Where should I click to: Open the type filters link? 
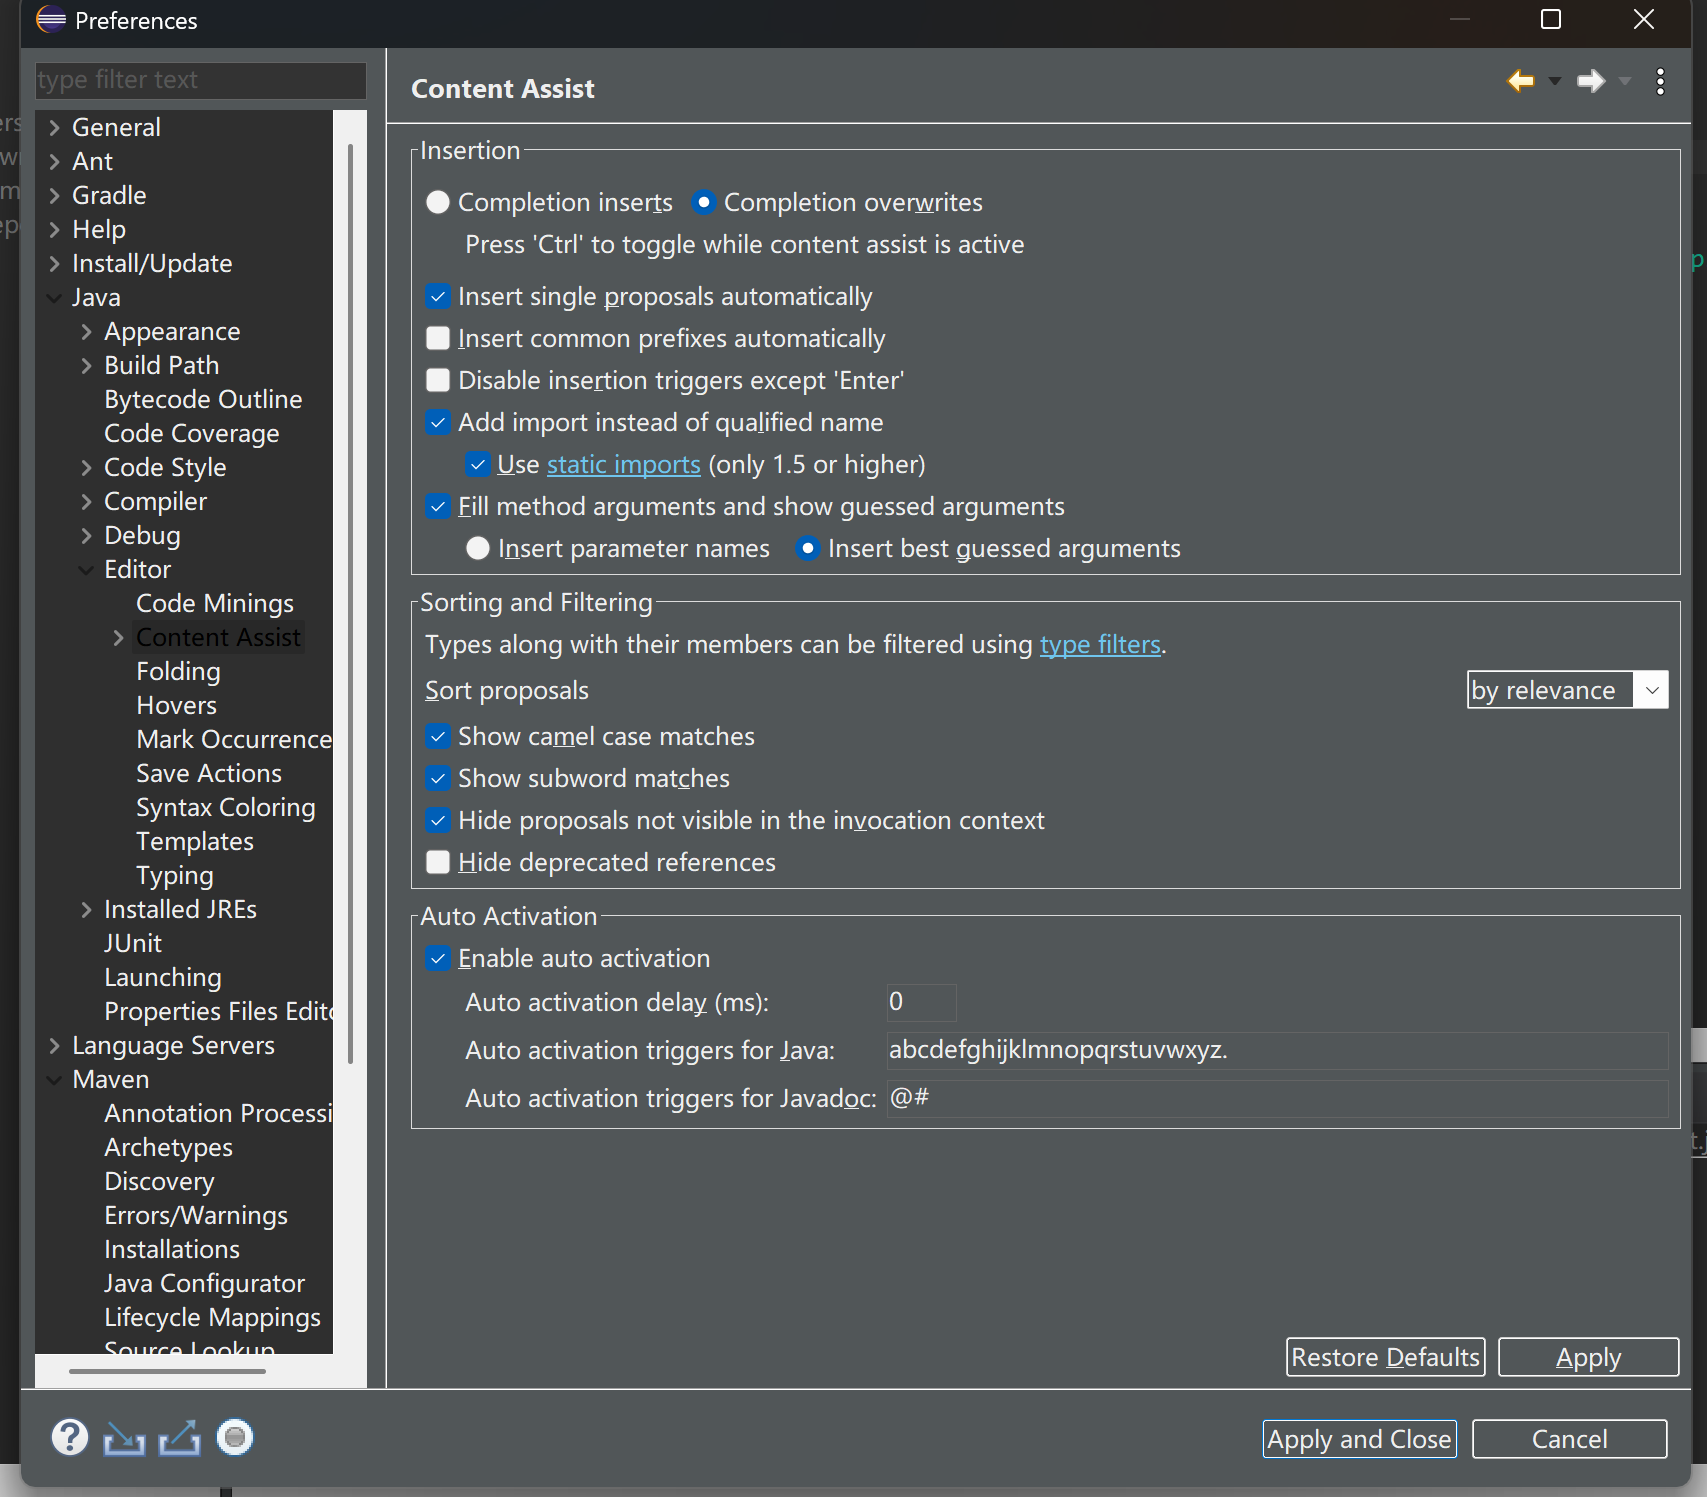(1100, 645)
